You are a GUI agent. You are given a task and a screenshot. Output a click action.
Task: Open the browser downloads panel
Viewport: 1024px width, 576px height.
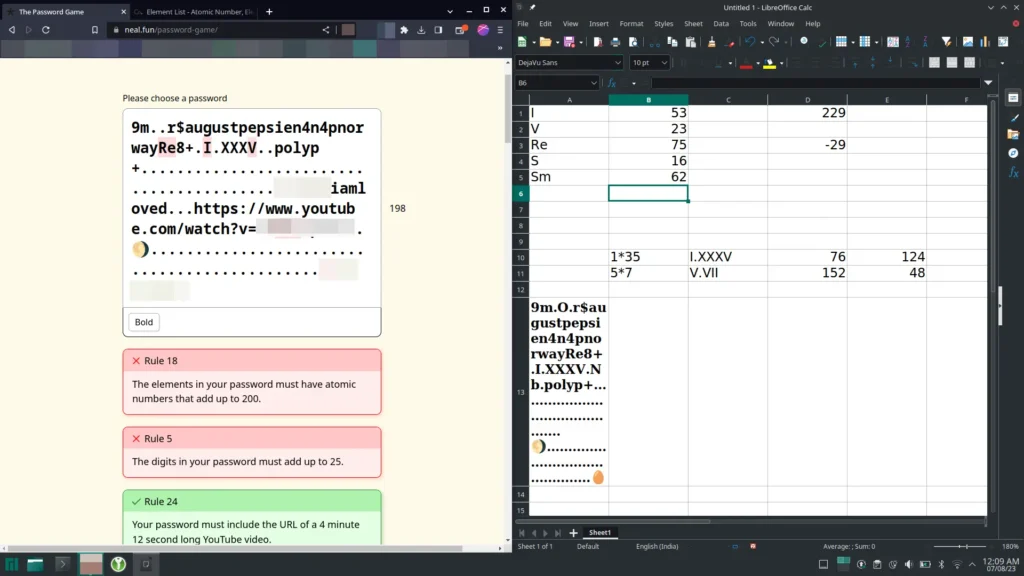(421, 29)
